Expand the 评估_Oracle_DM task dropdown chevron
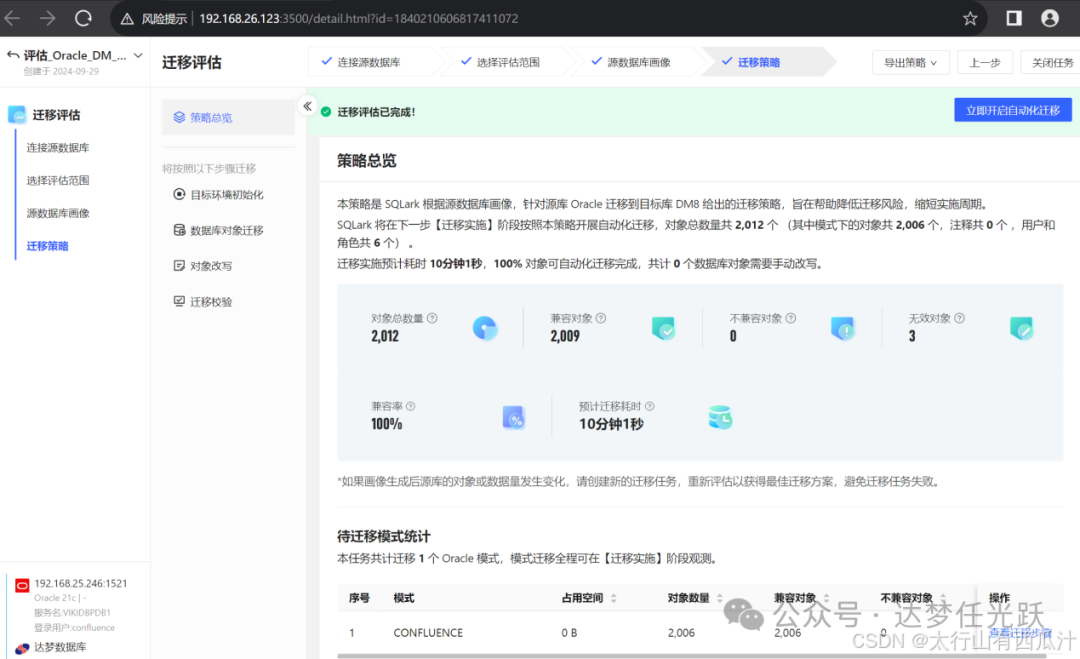Image resolution: width=1080 pixels, height=659 pixels. [x=138, y=55]
